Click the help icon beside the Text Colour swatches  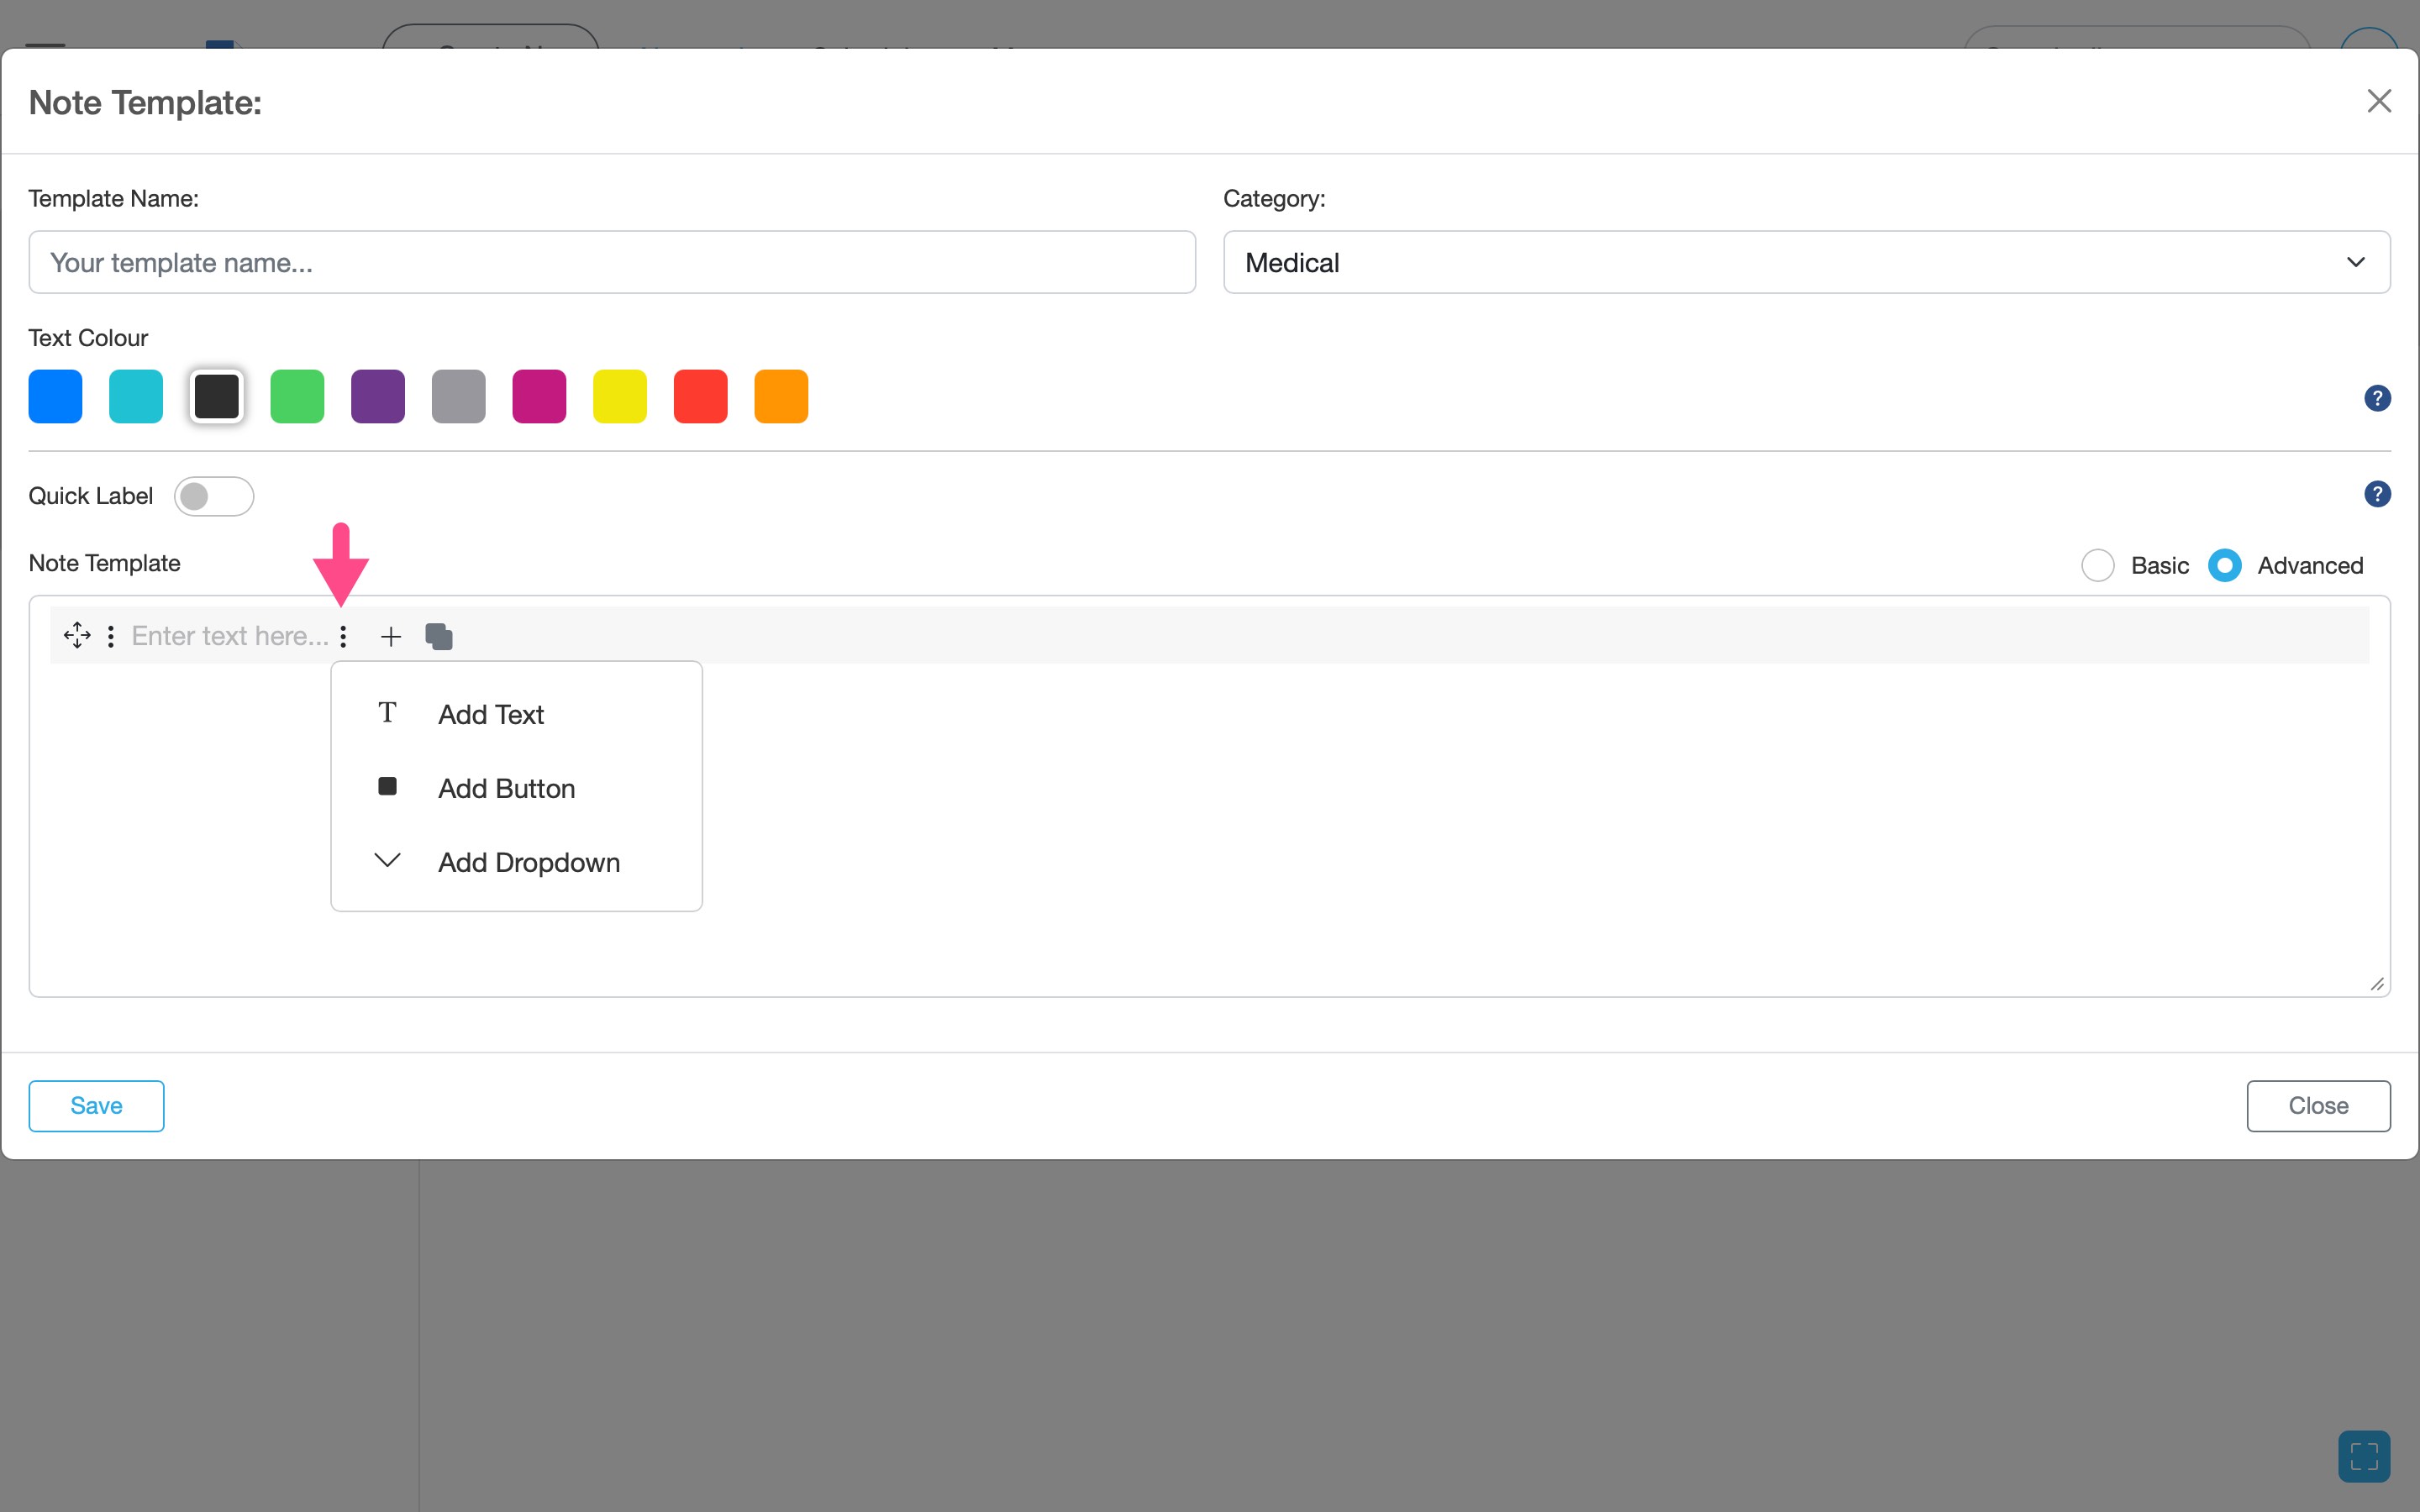tap(2376, 397)
